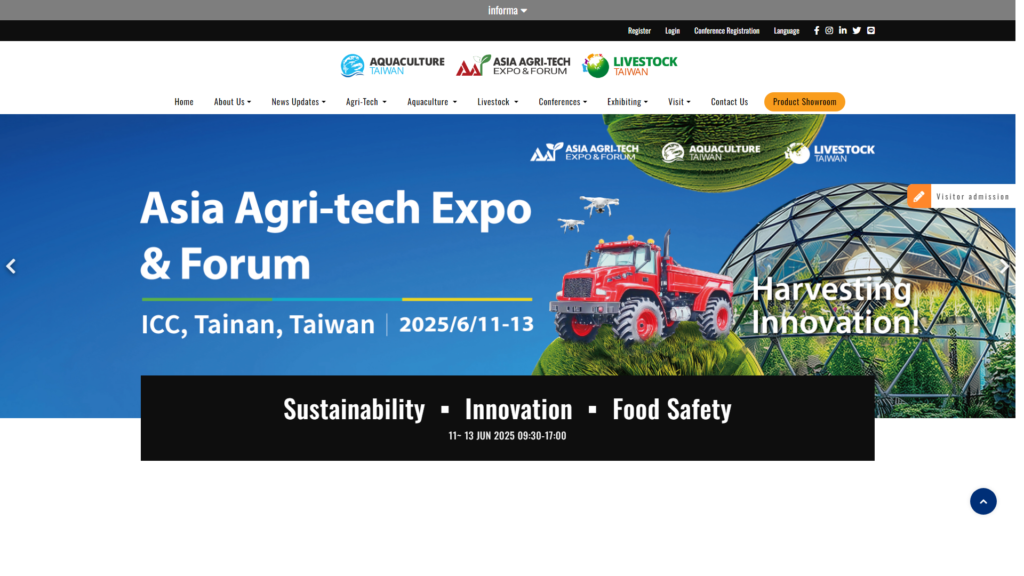
Task: Go to previous banner slide arrow
Action: click(x=11, y=268)
